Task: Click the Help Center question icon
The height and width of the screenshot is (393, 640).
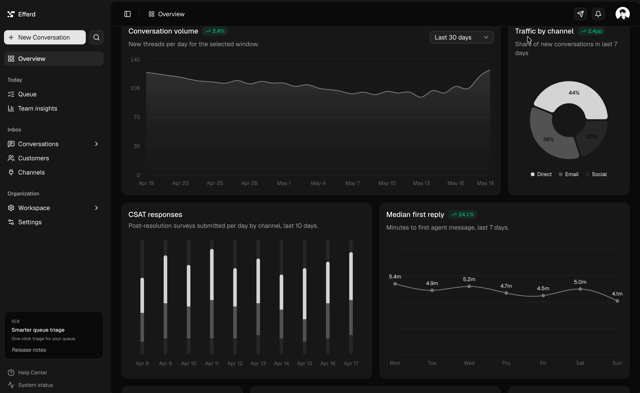Action: (11, 373)
